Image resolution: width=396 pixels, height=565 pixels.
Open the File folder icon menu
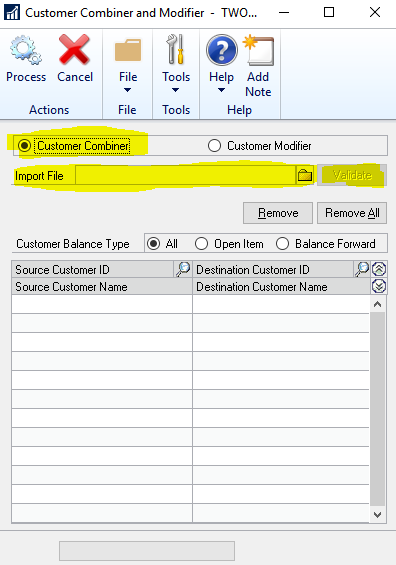coord(128,50)
